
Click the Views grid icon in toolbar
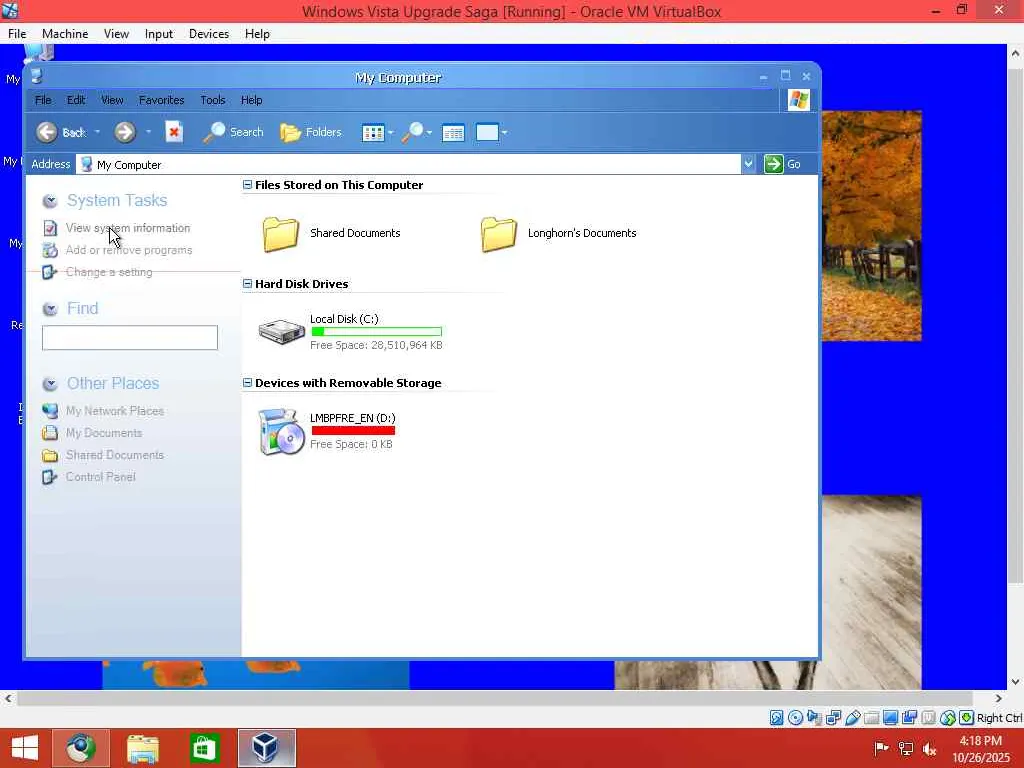click(373, 133)
